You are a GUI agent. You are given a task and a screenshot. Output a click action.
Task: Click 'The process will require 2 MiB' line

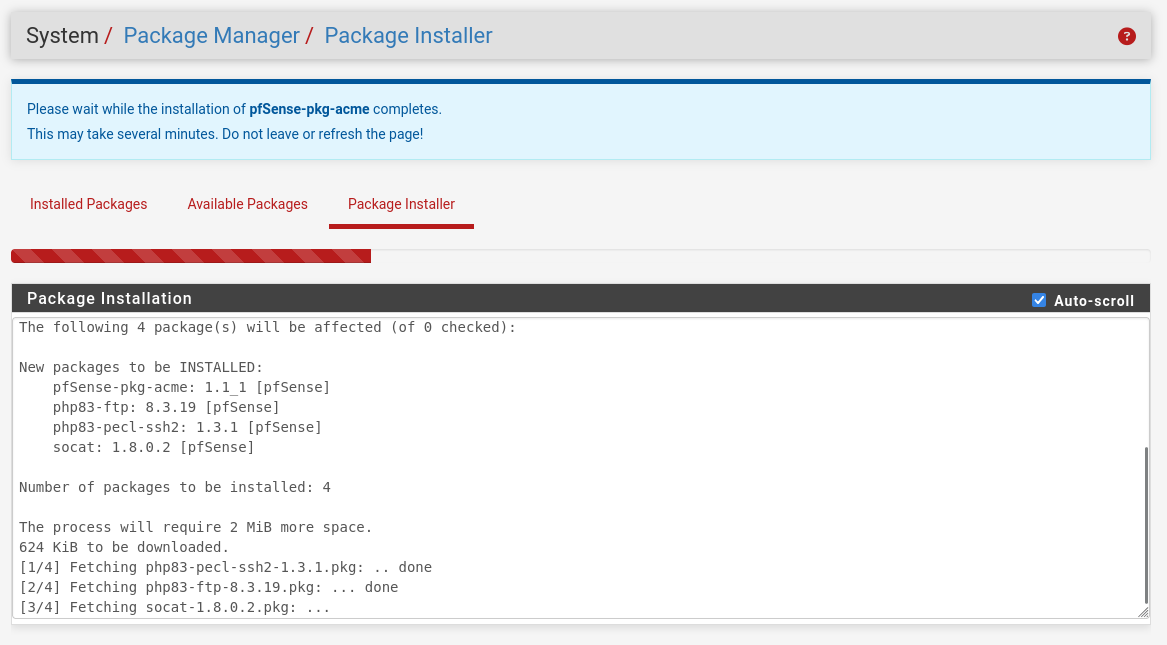pyautogui.click(x=196, y=527)
